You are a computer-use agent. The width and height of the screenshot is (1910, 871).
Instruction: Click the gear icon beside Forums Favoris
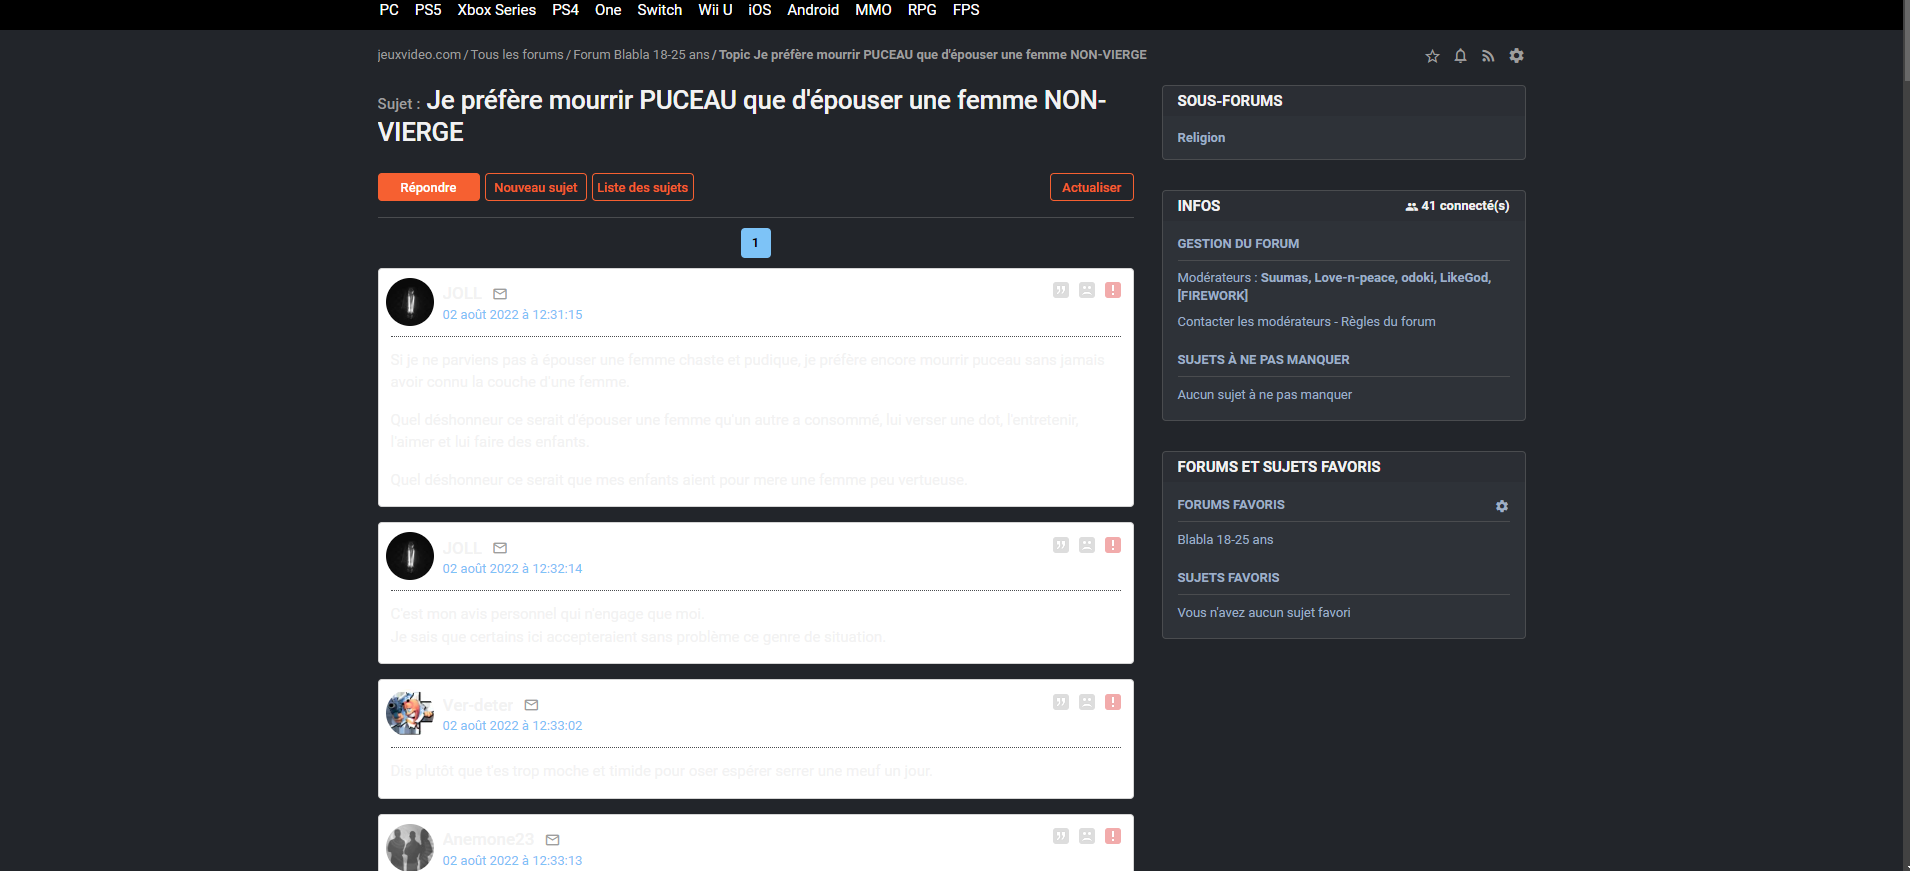[1501, 506]
